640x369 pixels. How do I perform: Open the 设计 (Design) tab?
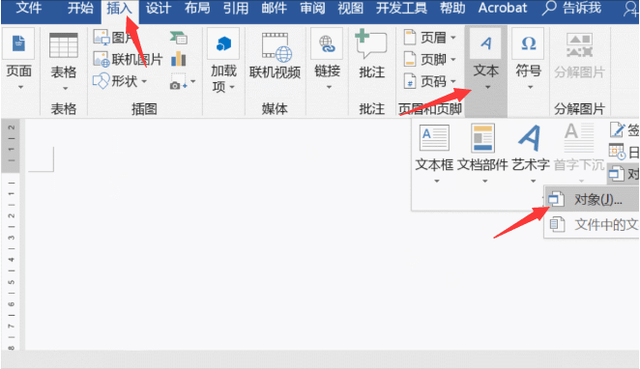pyautogui.click(x=158, y=8)
